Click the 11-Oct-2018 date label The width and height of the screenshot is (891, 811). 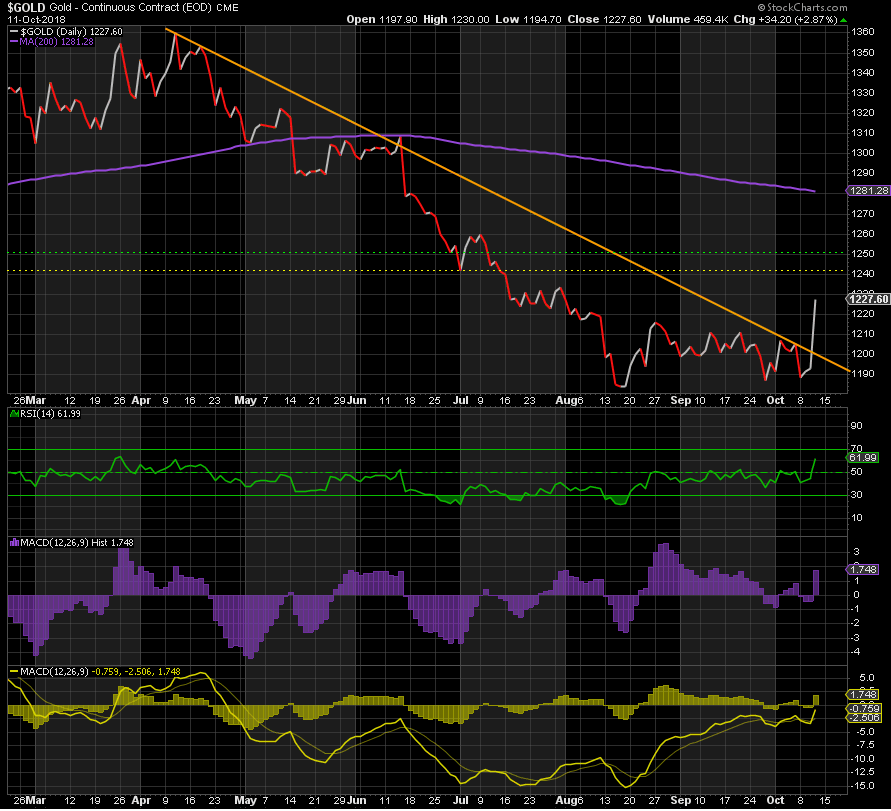33,19
